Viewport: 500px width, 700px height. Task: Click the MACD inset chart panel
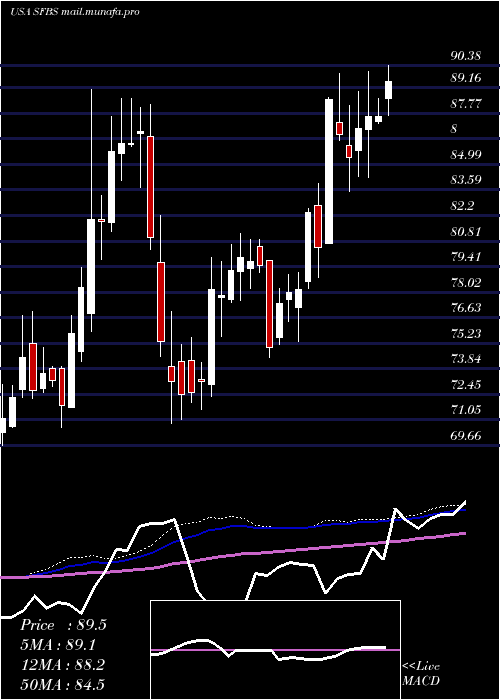[275, 650]
